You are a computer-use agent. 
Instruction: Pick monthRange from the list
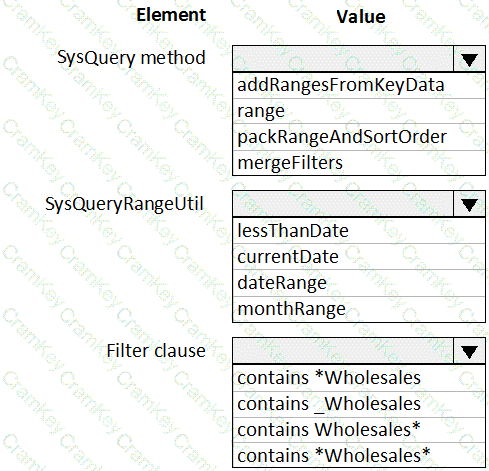(359, 309)
